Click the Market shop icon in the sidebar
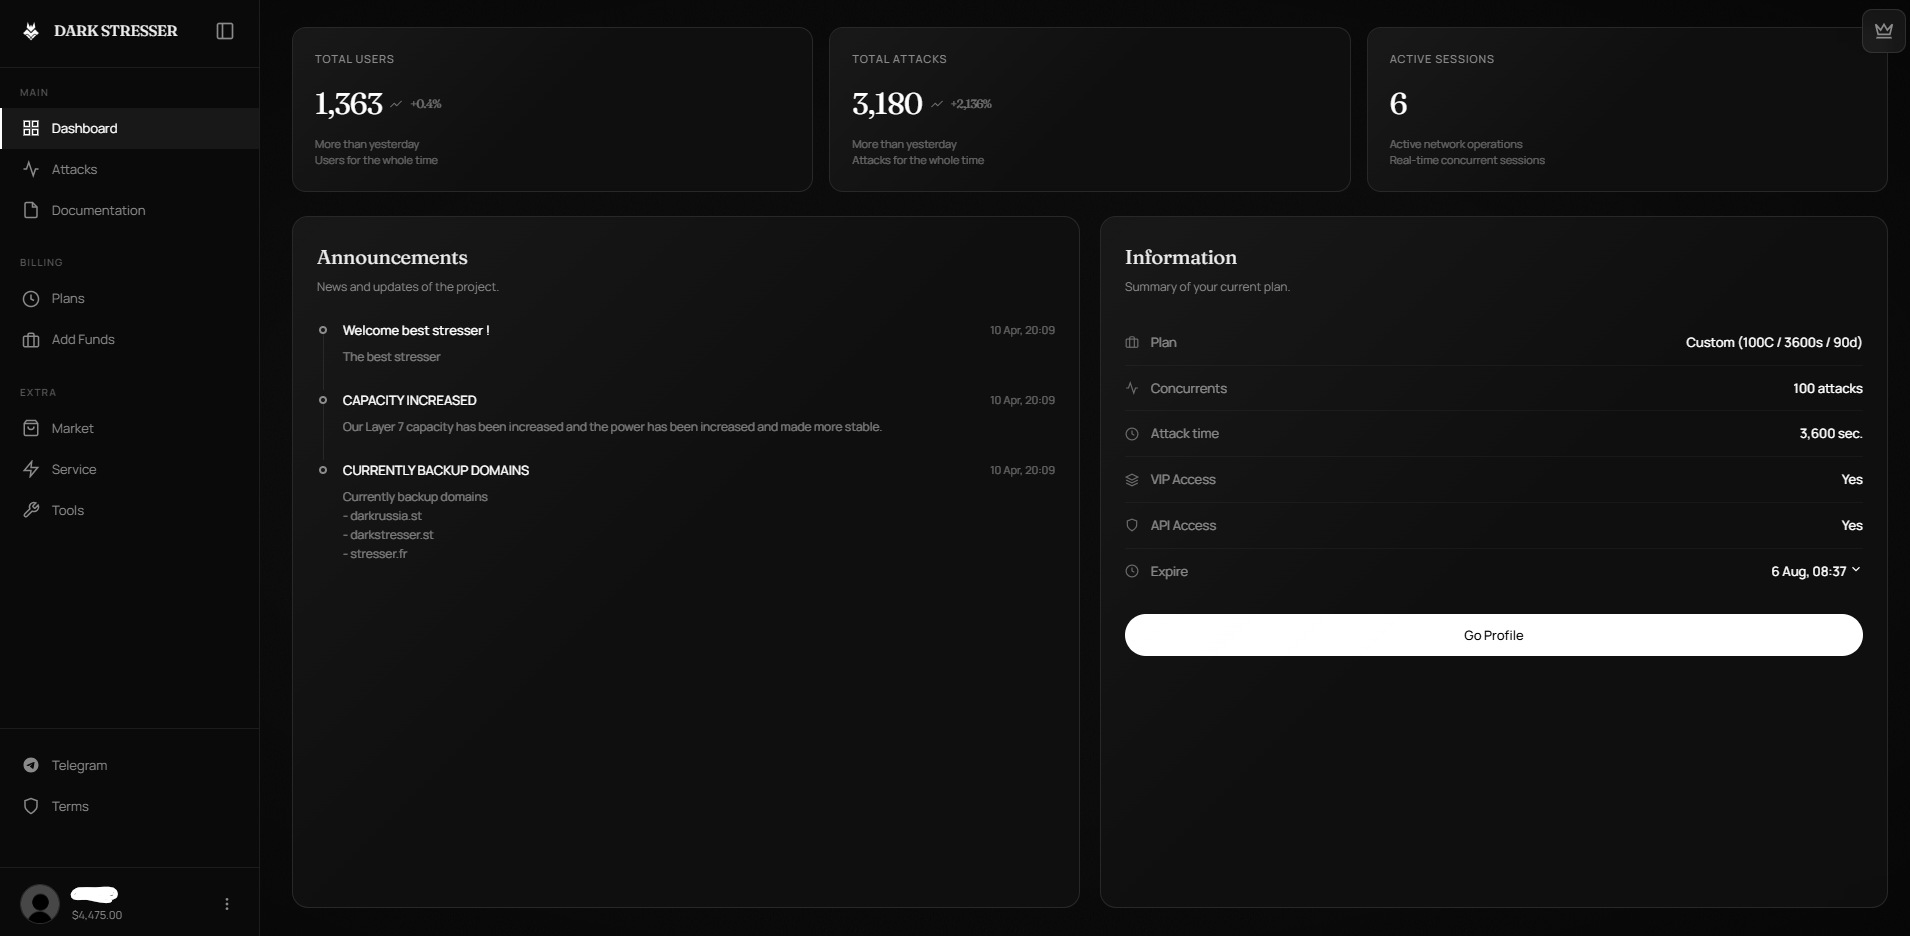This screenshot has width=1910, height=936. tap(31, 428)
